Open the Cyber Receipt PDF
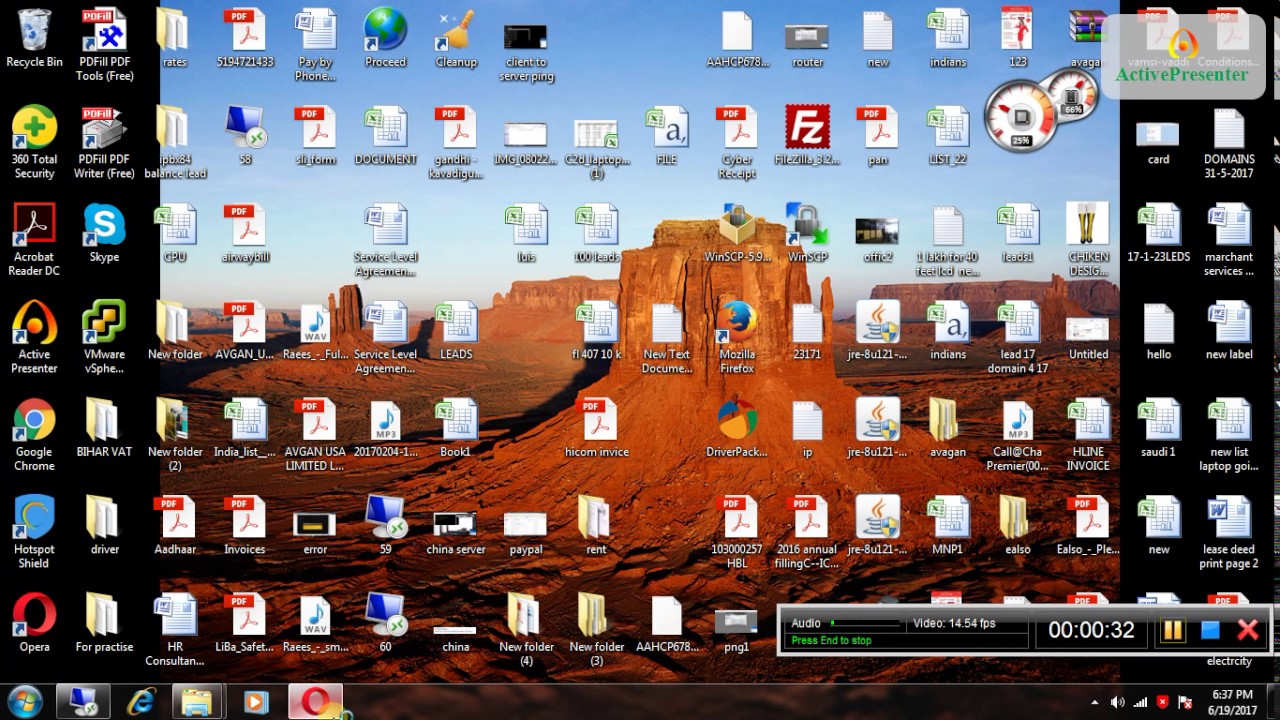This screenshot has height=720, width=1280. coord(737,143)
